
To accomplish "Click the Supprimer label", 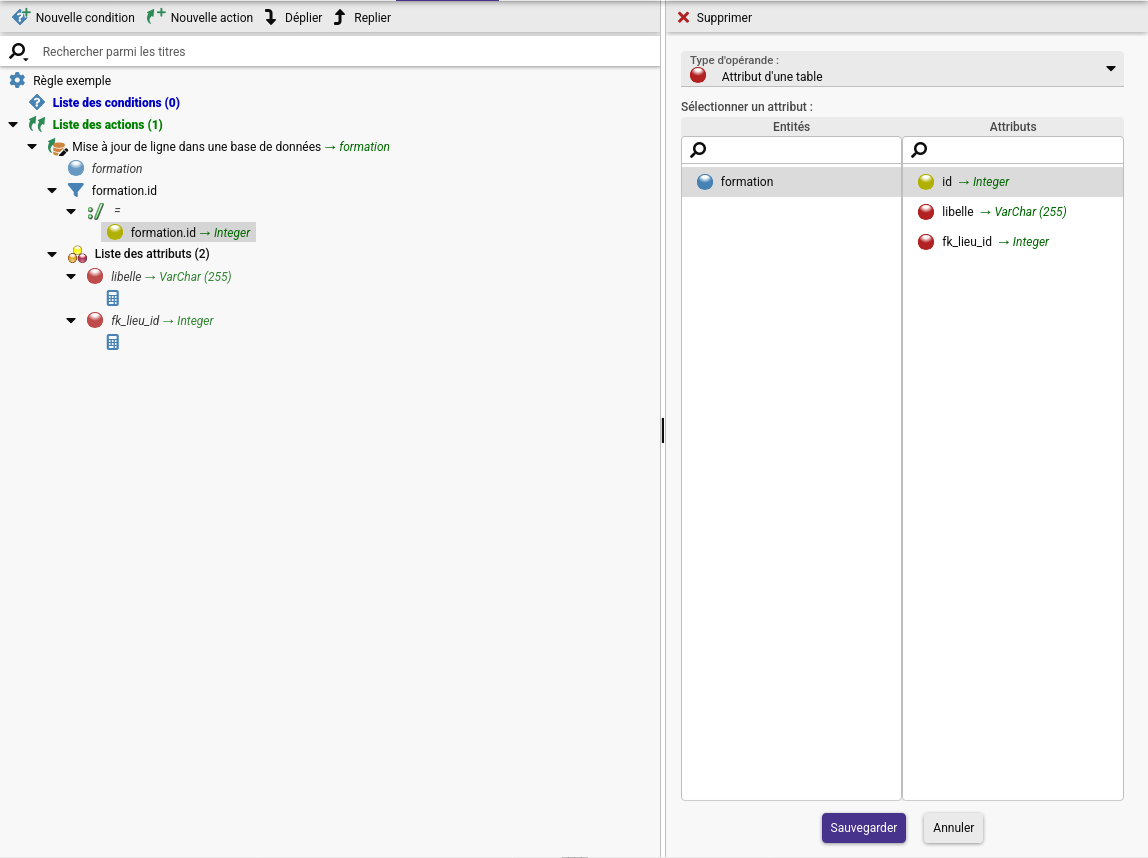I will click(724, 18).
